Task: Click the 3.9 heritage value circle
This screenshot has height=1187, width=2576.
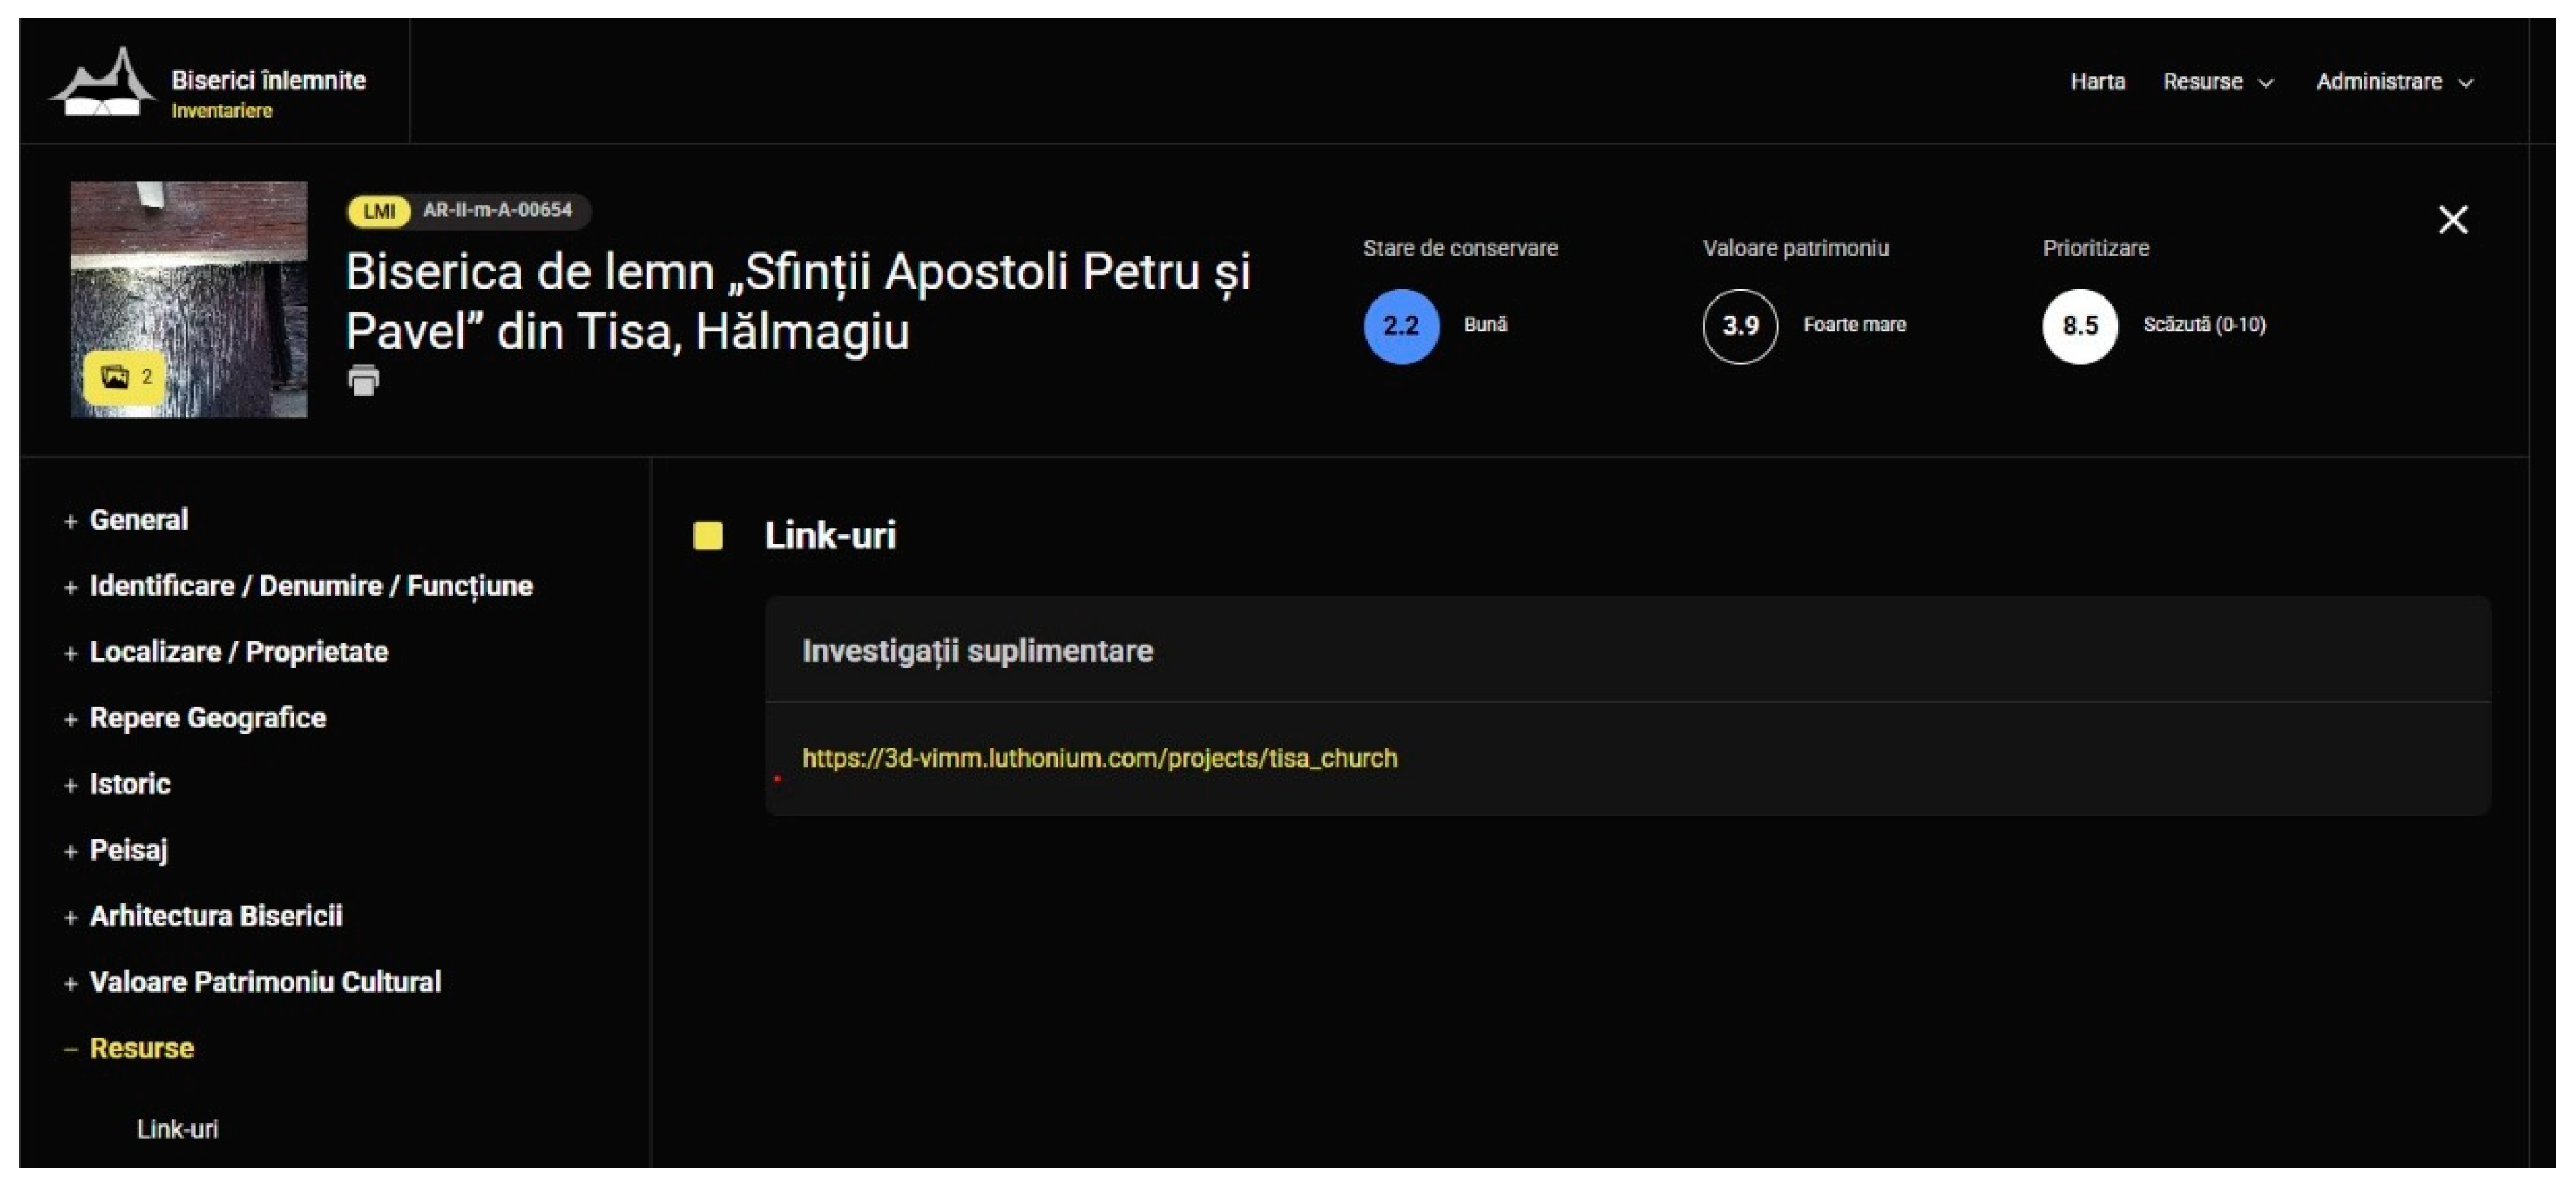Action: point(1740,326)
